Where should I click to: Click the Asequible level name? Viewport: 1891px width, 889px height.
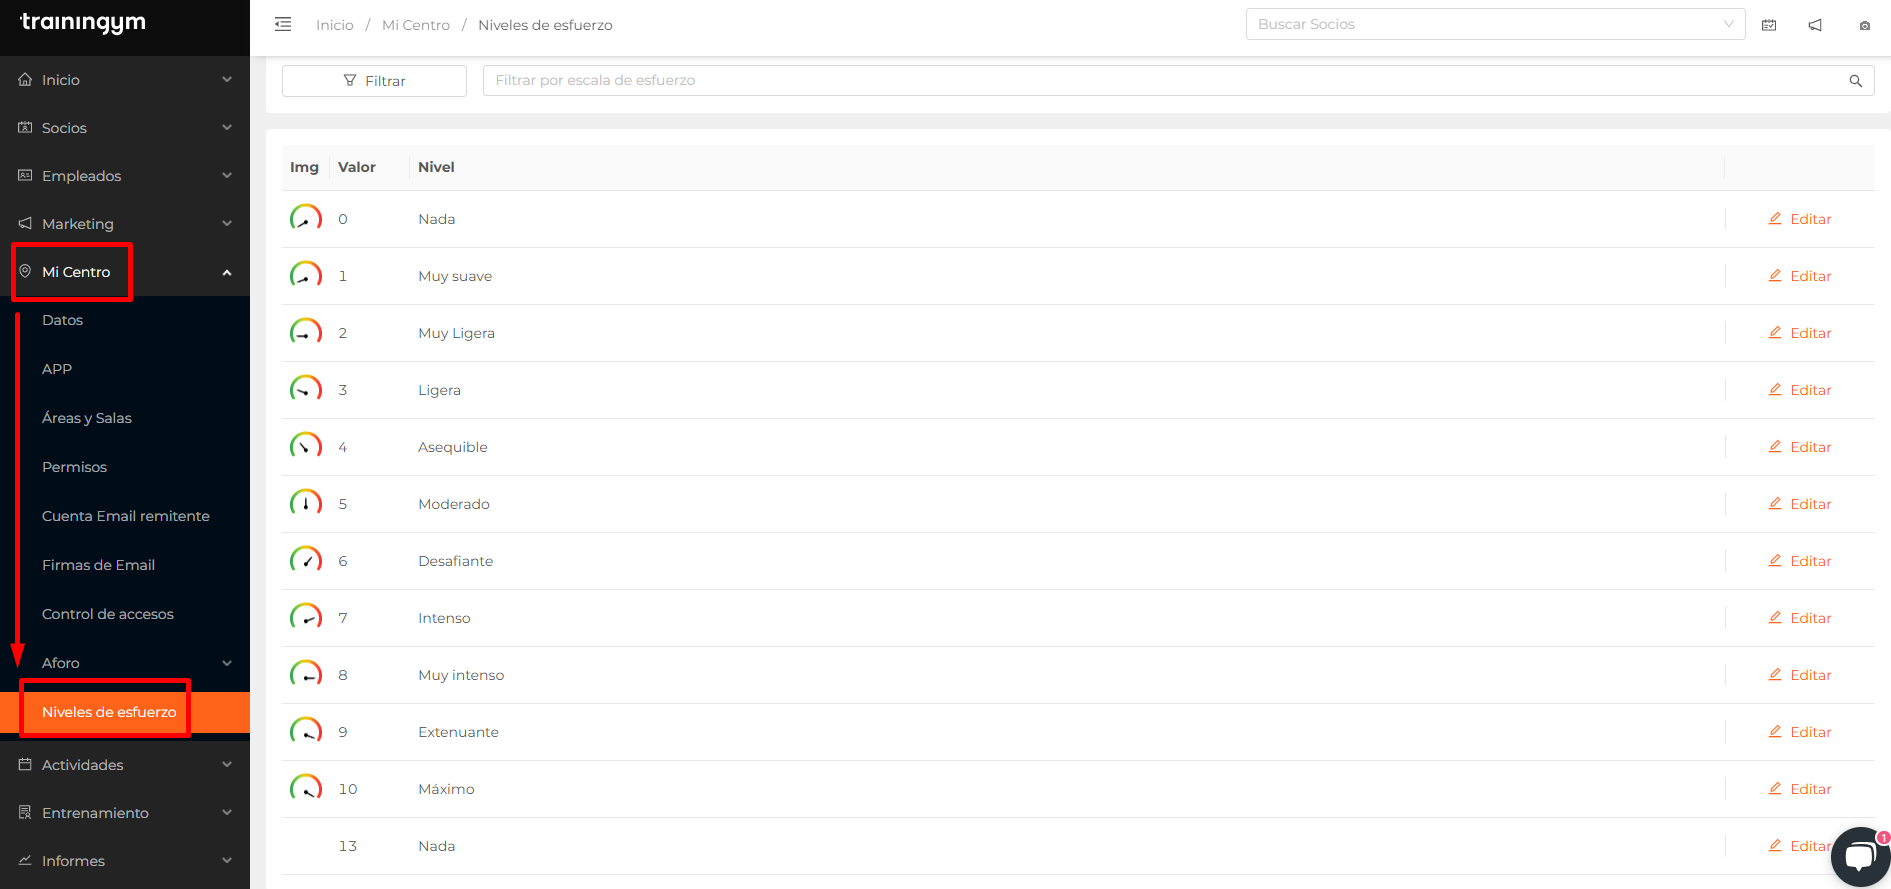pyautogui.click(x=453, y=447)
